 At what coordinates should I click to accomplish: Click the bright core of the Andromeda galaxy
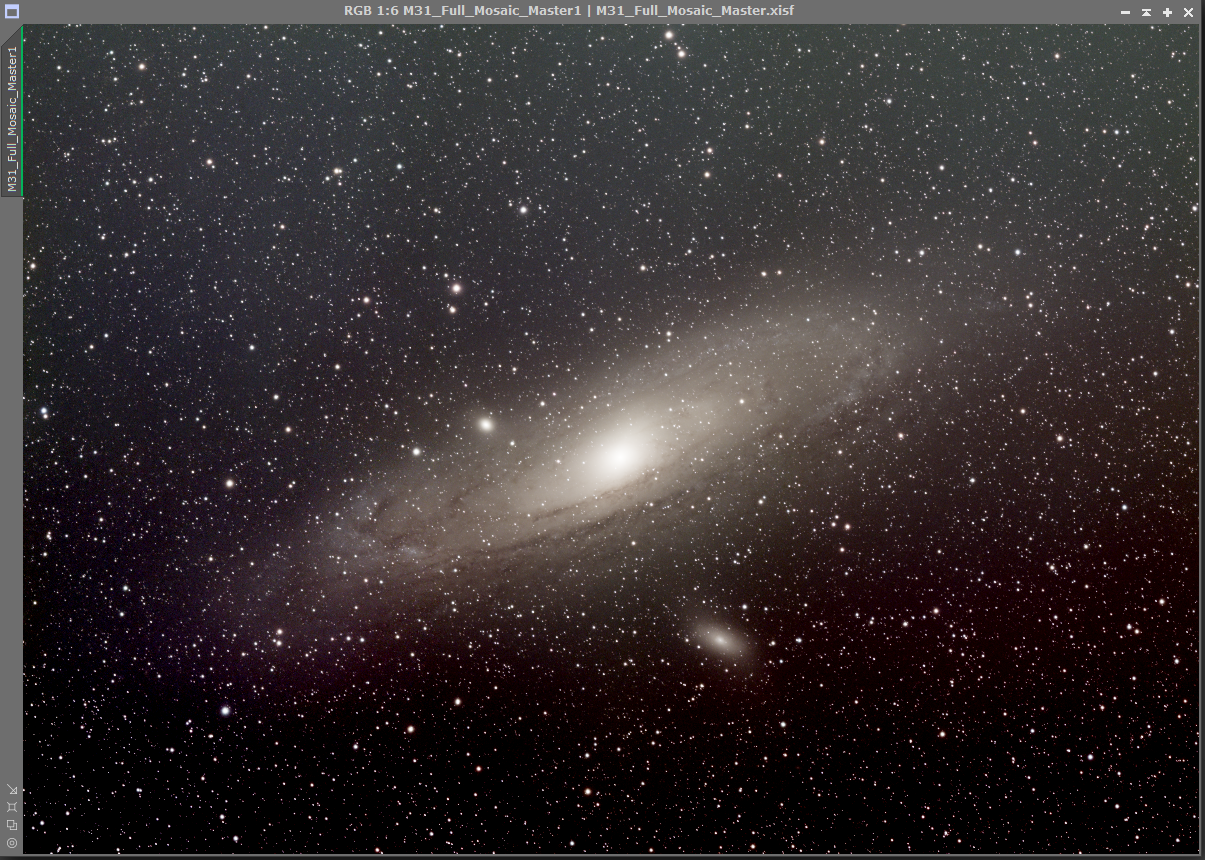619,458
